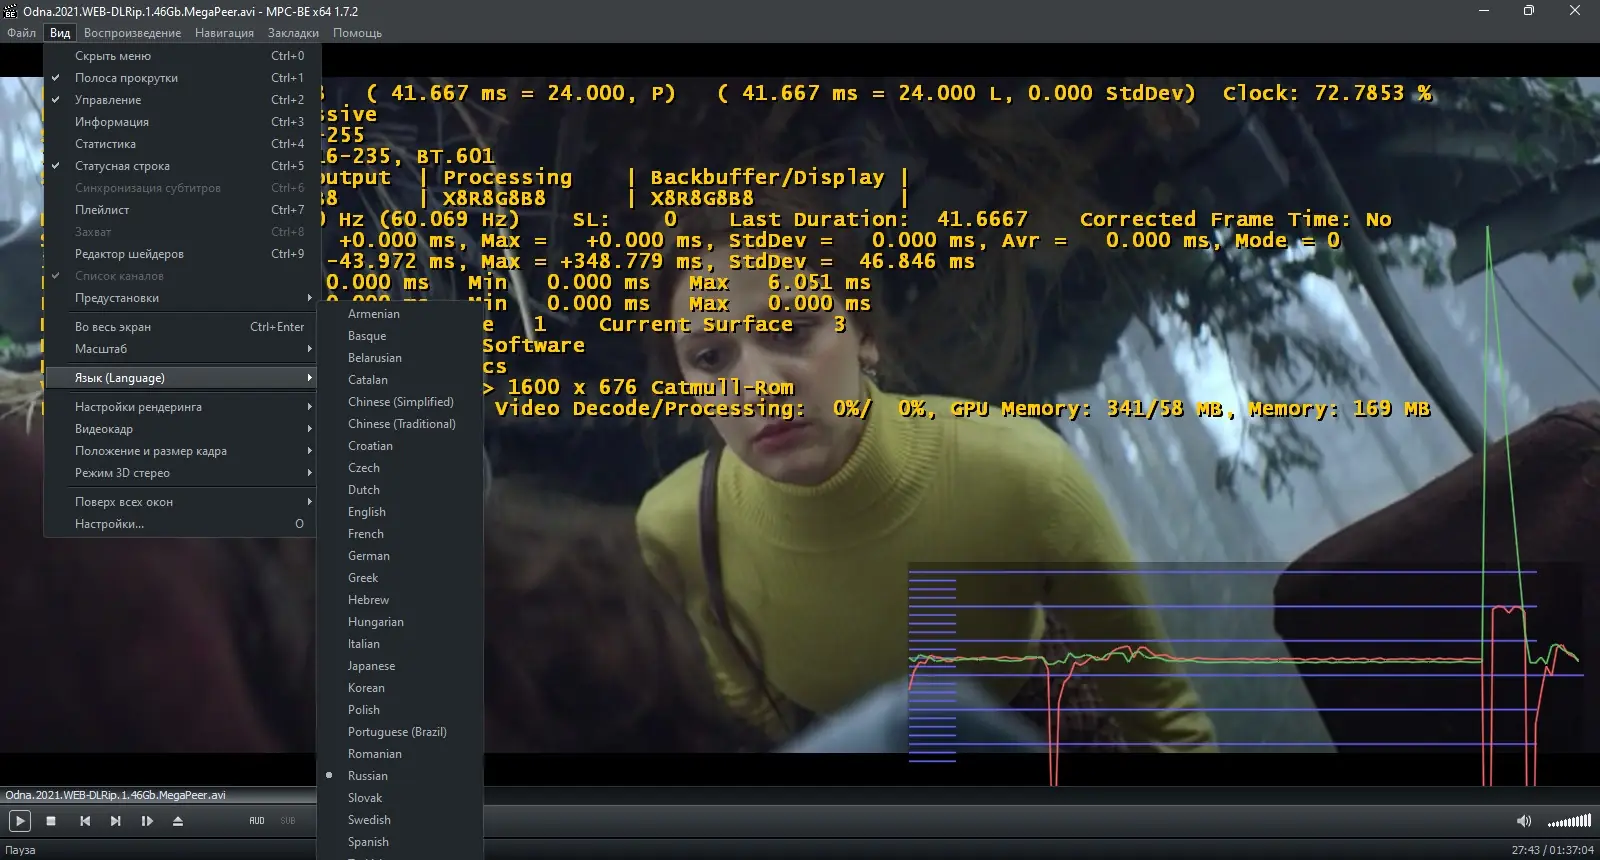Click the 27:43 / 01:37:04 time display
This screenshot has height=860, width=1600.
pos(1553,850)
